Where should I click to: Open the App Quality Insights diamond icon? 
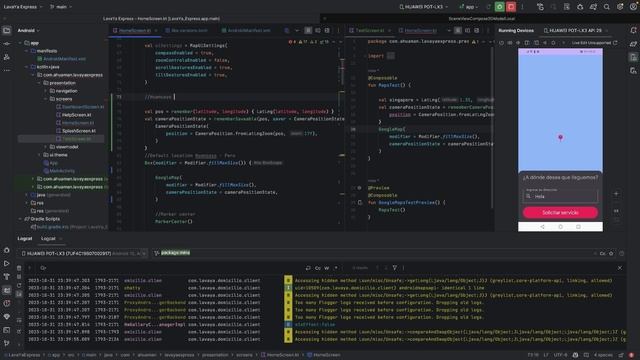pyautogui.click(x=7, y=317)
